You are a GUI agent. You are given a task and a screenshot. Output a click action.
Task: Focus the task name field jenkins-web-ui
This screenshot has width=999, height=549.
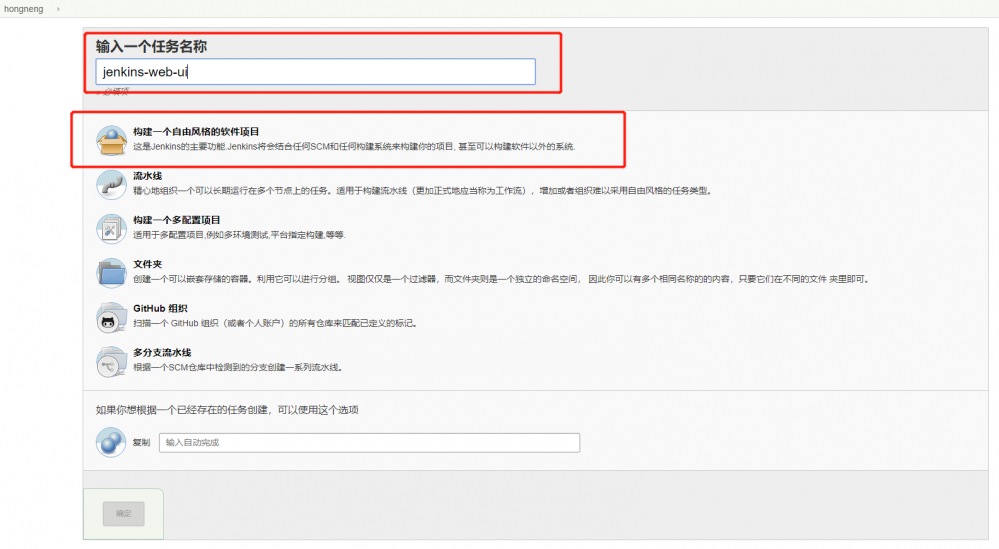tap(315, 72)
